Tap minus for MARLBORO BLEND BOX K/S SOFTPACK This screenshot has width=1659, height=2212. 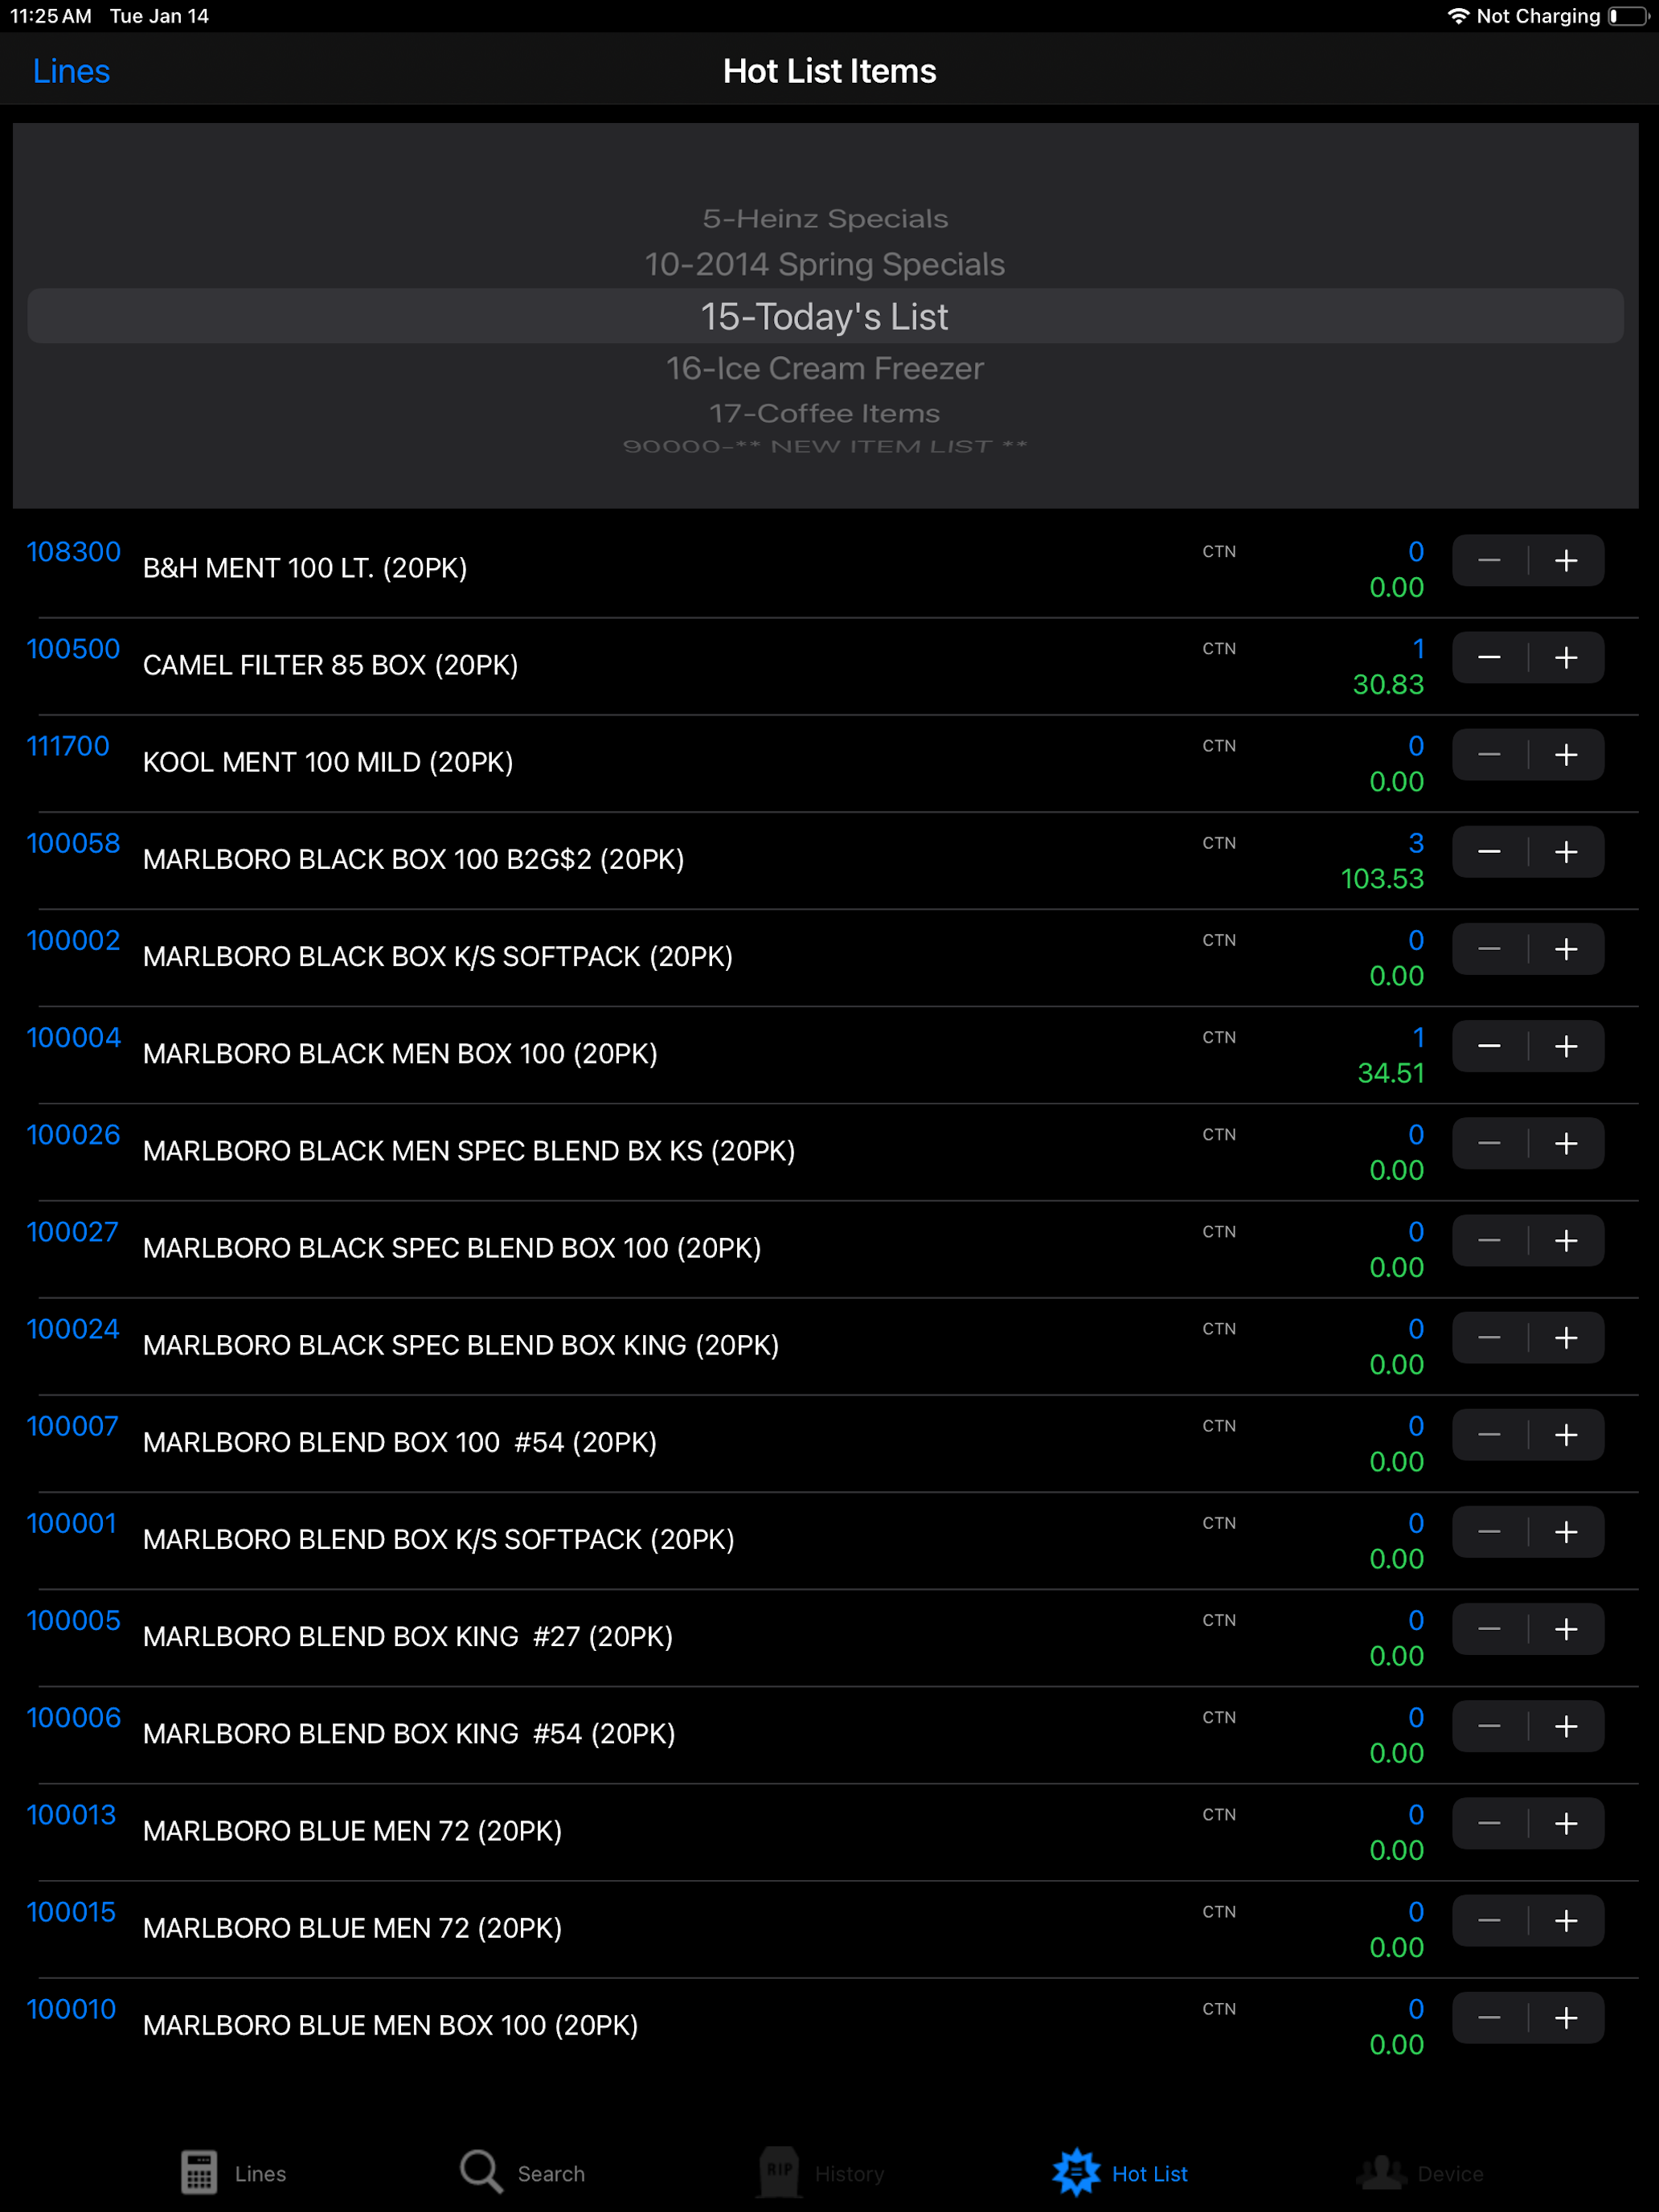[1489, 1531]
